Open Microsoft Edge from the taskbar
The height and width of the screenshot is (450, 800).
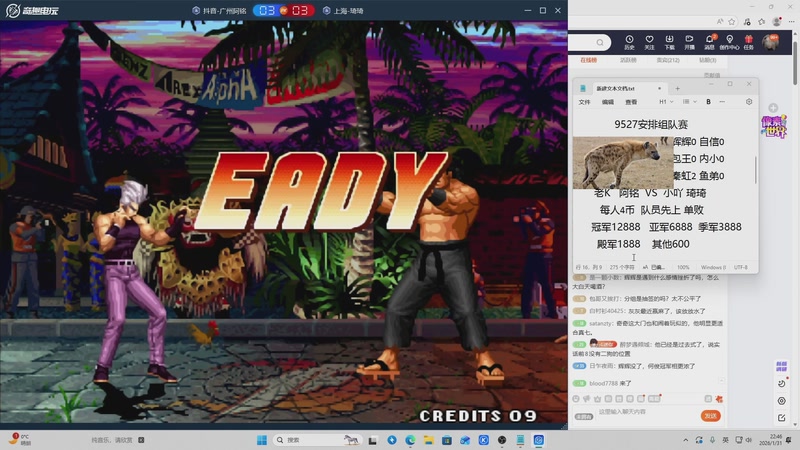click(410, 440)
